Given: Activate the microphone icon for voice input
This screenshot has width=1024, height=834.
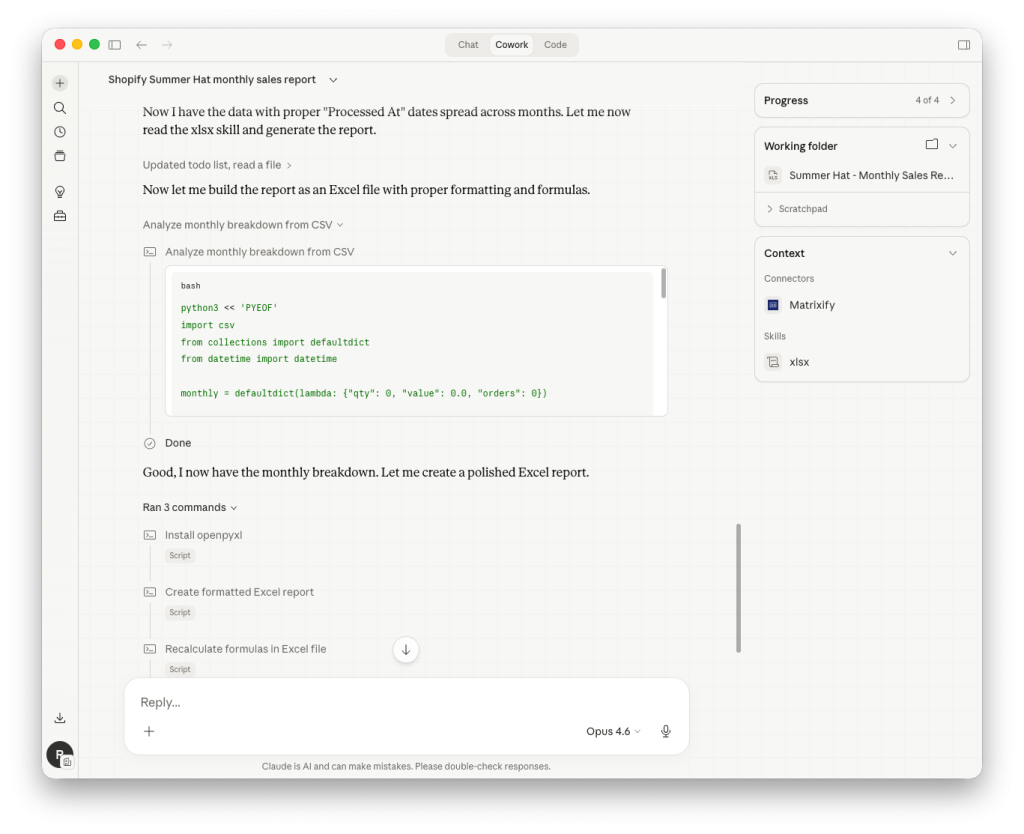Looking at the screenshot, I should click(665, 731).
